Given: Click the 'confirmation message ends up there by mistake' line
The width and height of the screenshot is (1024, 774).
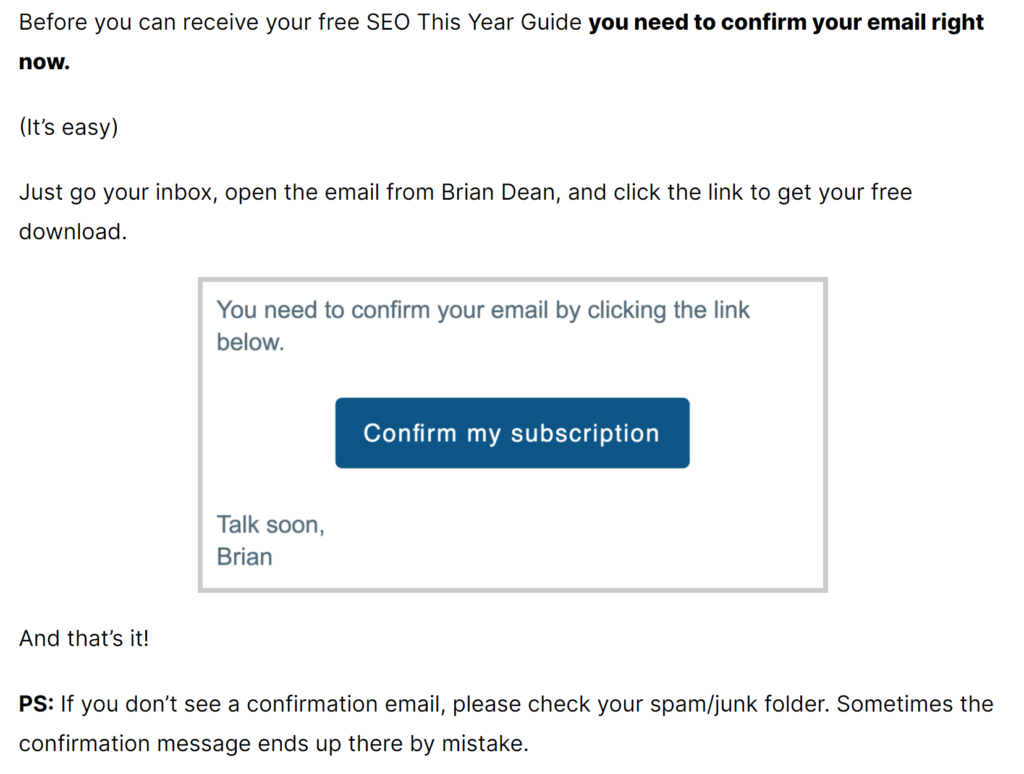Looking at the screenshot, I should pyautogui.click(x=274, y=743).
